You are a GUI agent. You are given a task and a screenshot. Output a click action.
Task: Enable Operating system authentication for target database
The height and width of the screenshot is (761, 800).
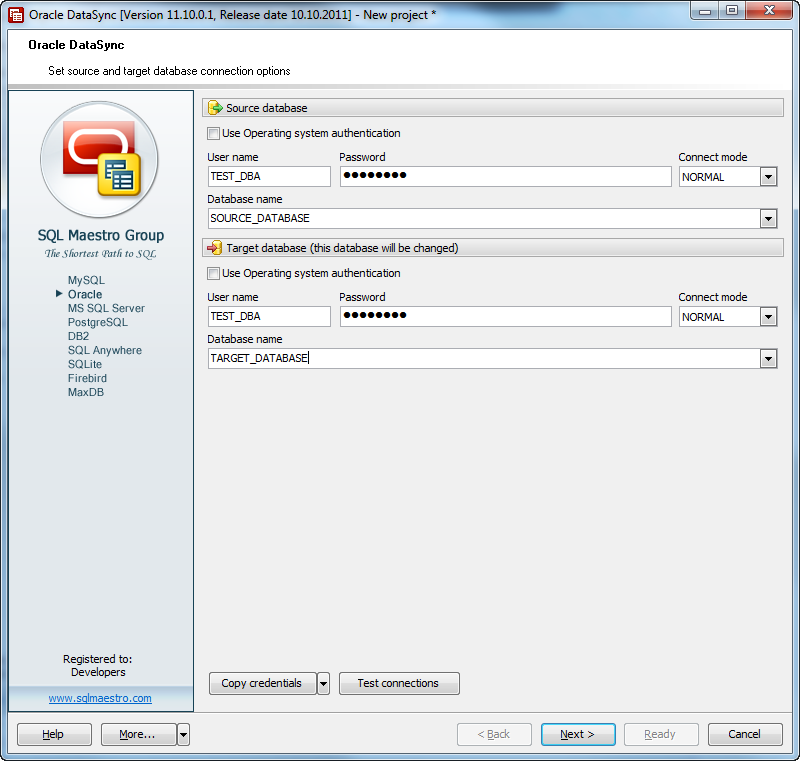[x=214, y=273]
